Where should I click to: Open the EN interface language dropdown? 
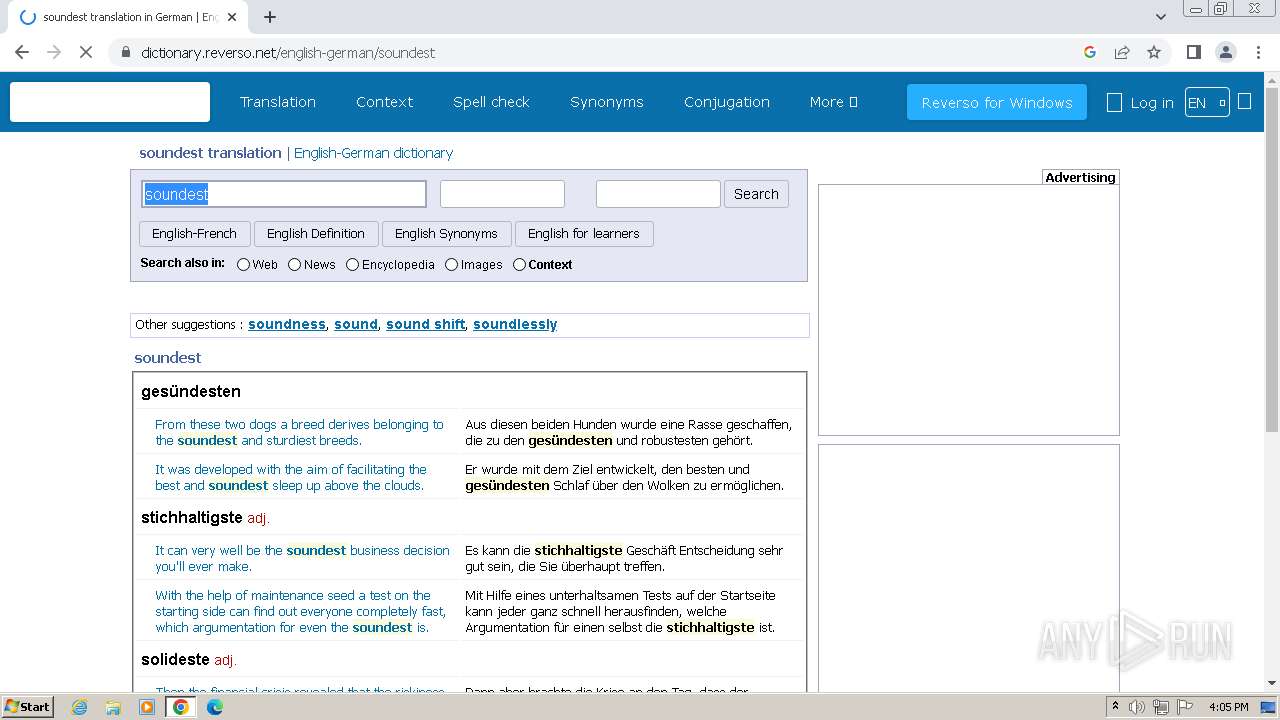[x=1207, y=102]
